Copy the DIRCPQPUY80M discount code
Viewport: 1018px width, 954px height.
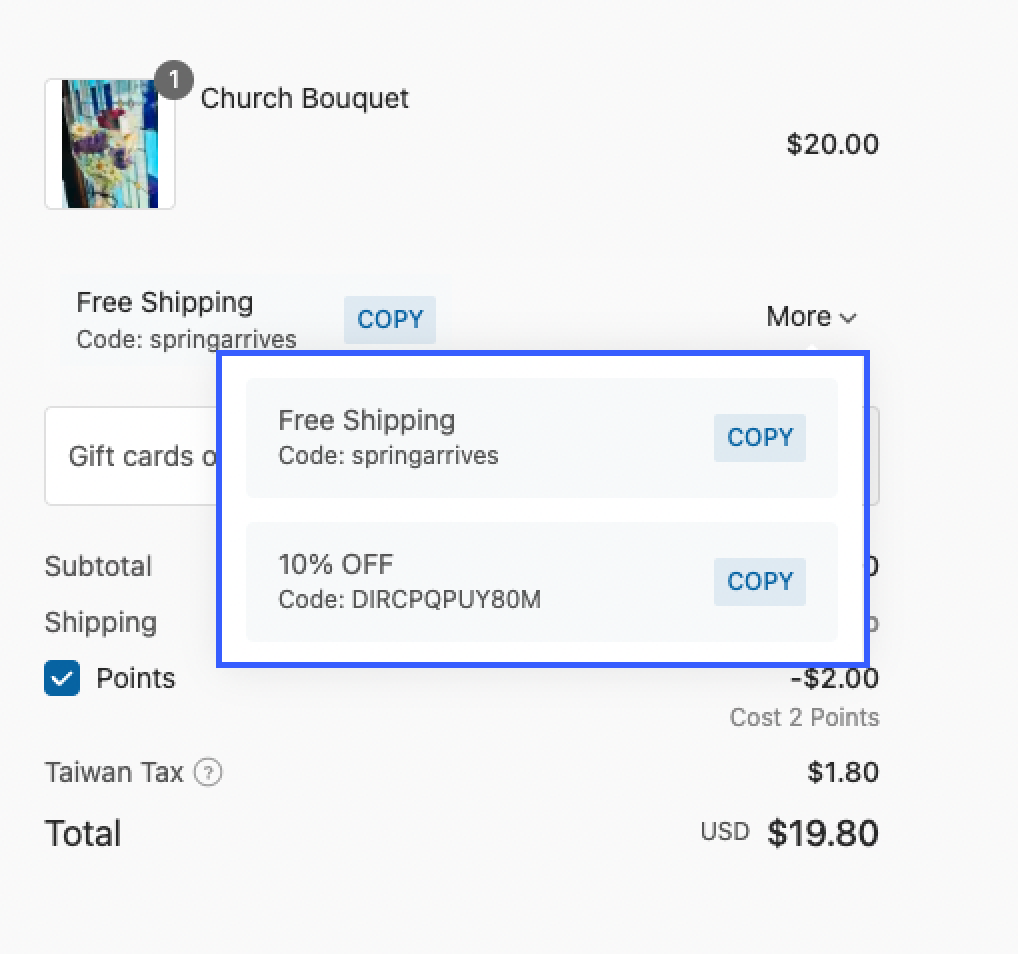[759, 581]
